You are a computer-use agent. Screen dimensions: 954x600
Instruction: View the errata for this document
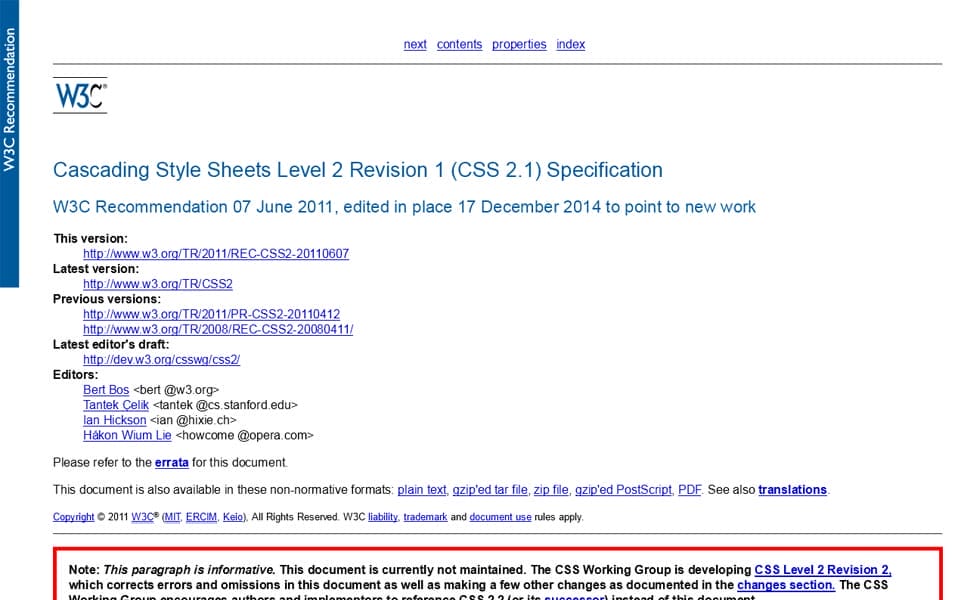pos(172,462)
